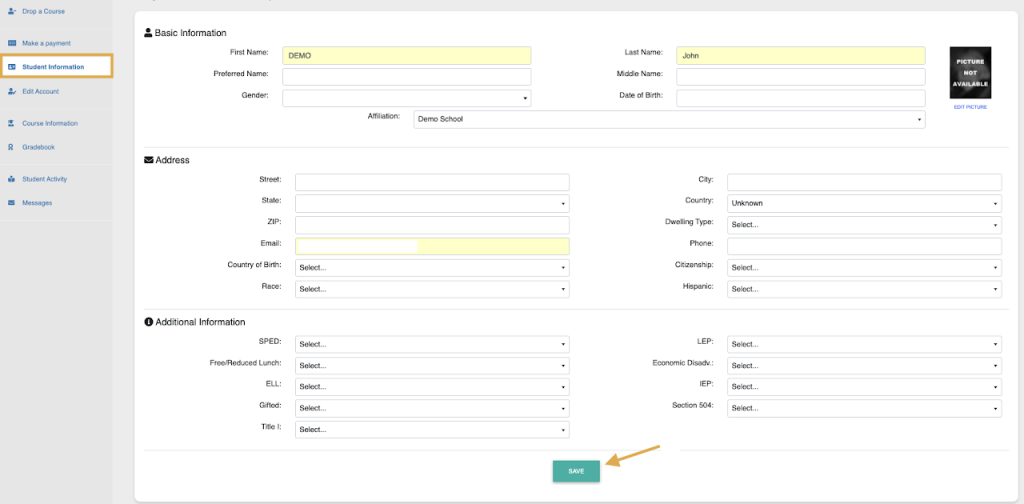Open the Free/Reduced Lunch dropdown
The width and height of the screenshot is (1024, 504).
pos(431,366)
